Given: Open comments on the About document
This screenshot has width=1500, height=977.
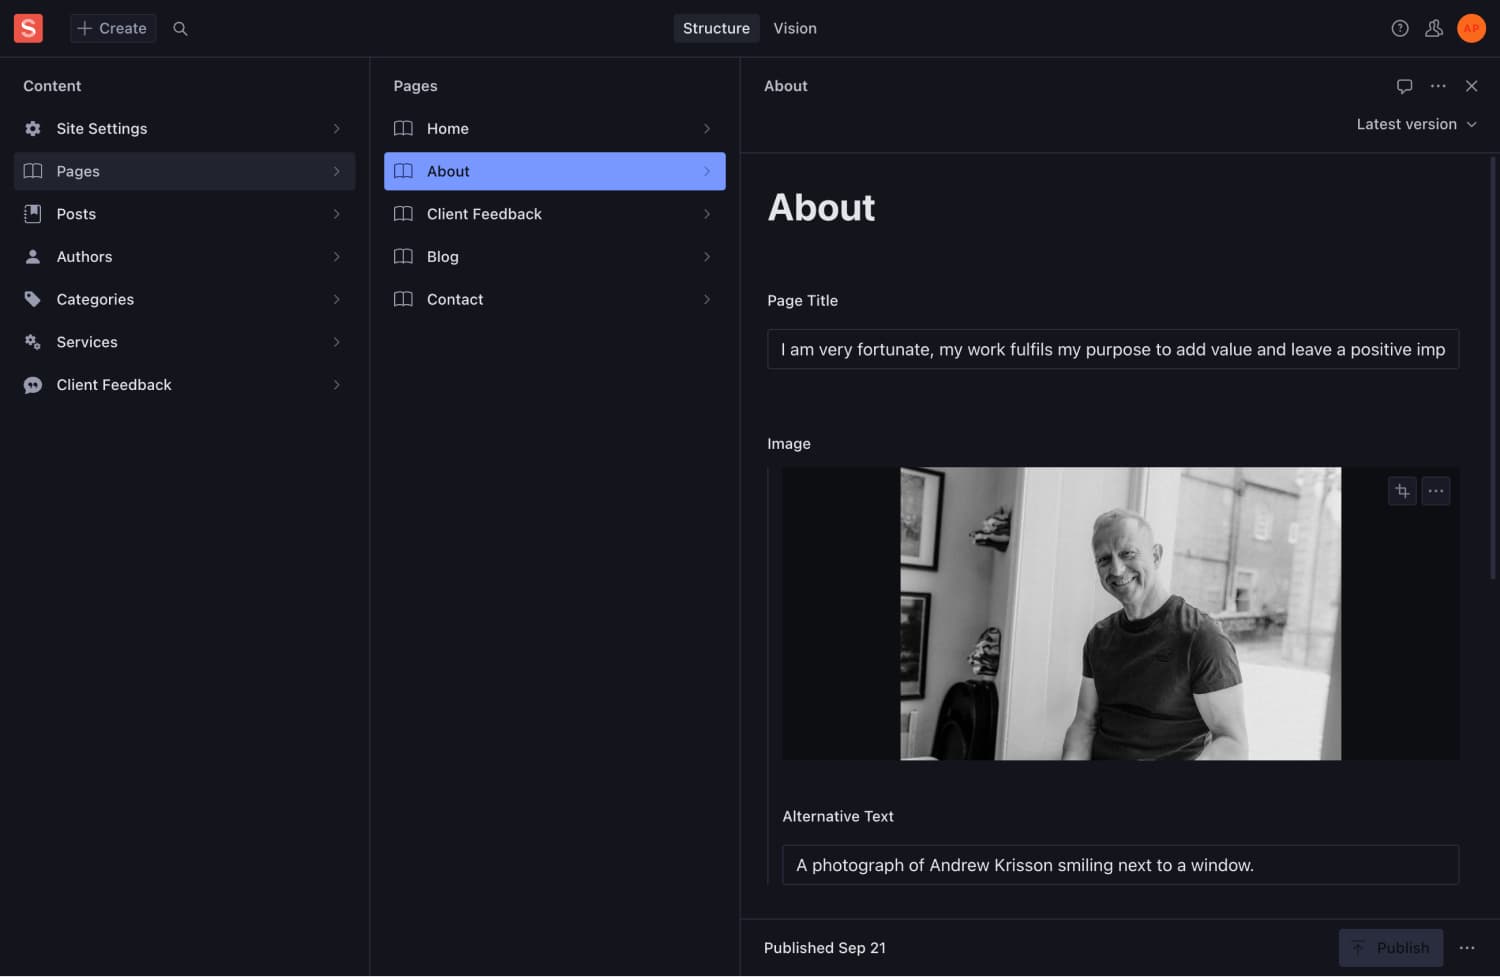Looking at the screenshot, I should click(1405, 86).
